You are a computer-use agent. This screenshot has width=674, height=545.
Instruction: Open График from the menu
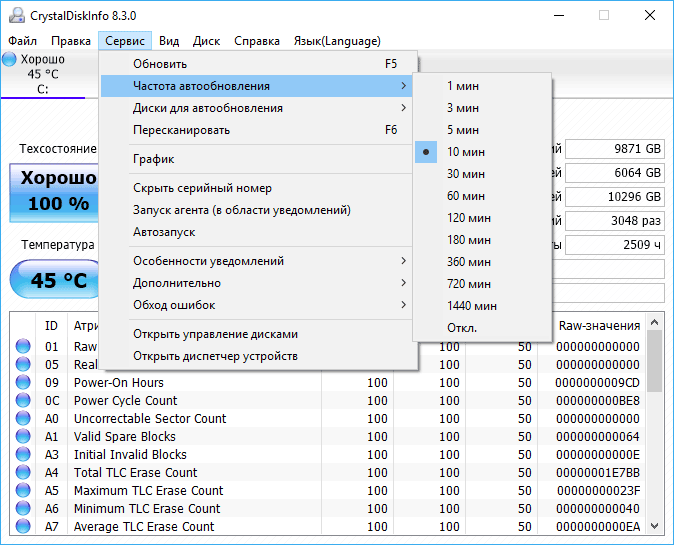[258, 159]
